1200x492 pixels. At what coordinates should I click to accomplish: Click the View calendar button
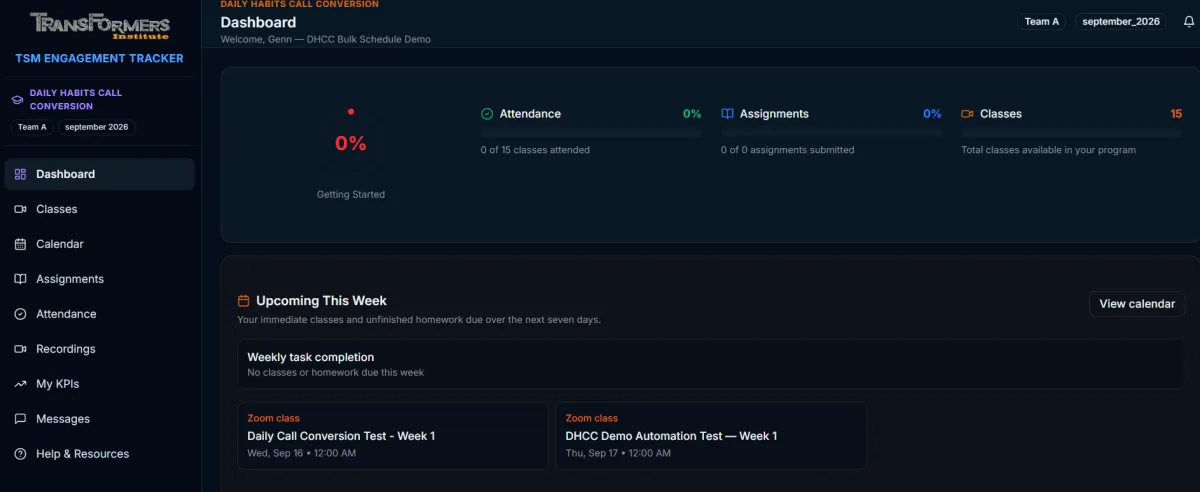tap(1137, 304)
